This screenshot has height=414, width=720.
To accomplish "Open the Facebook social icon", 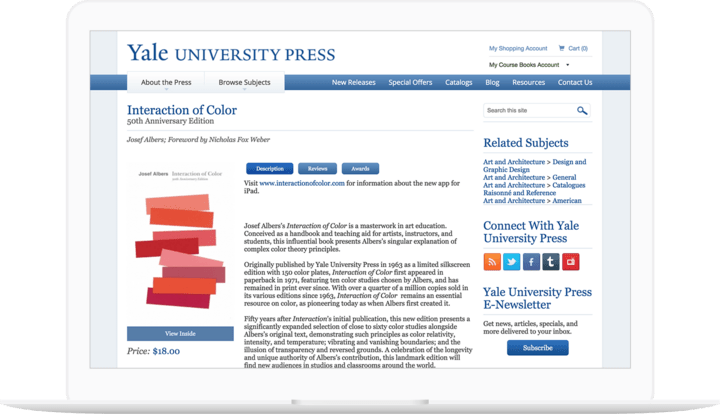I will pyautogui.click(x=531, y=262).
